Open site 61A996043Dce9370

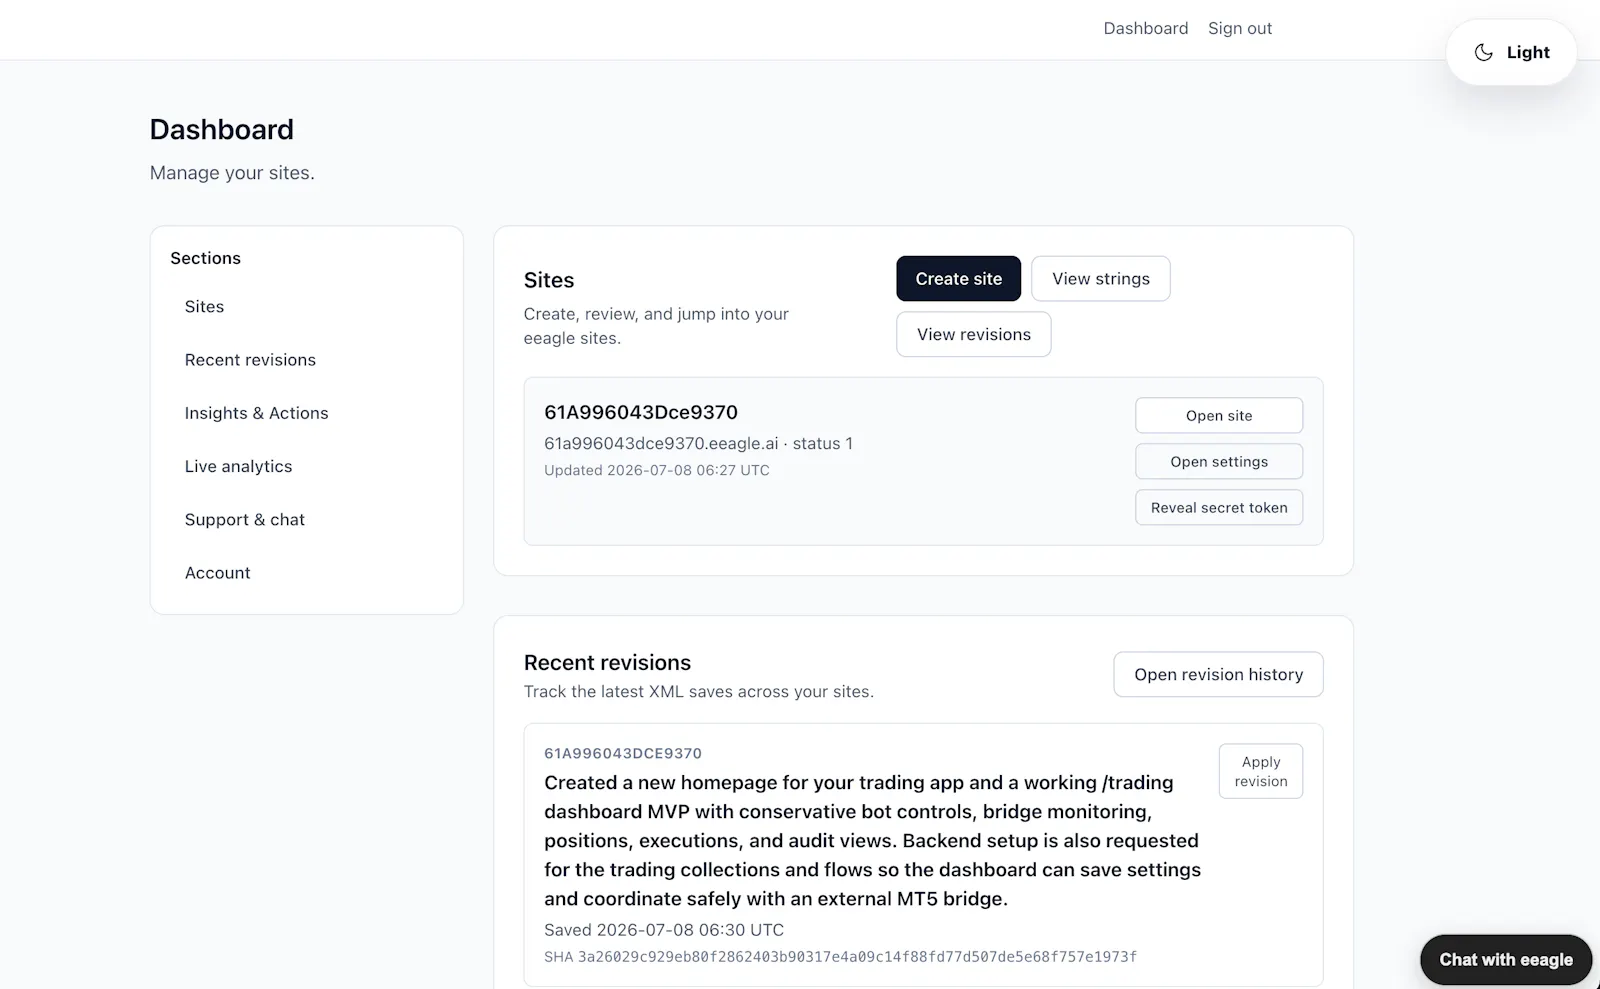point(1218,416)
